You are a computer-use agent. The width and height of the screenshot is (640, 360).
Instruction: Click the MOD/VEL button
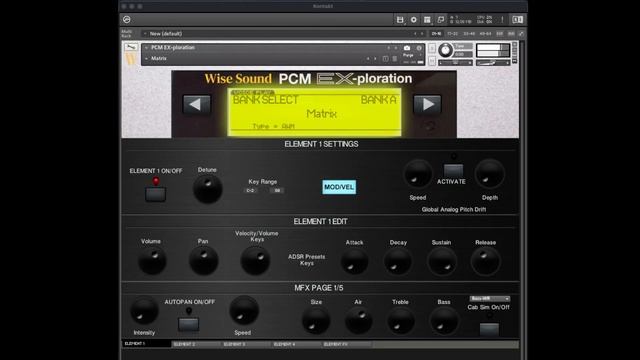(x=339, y=187)
